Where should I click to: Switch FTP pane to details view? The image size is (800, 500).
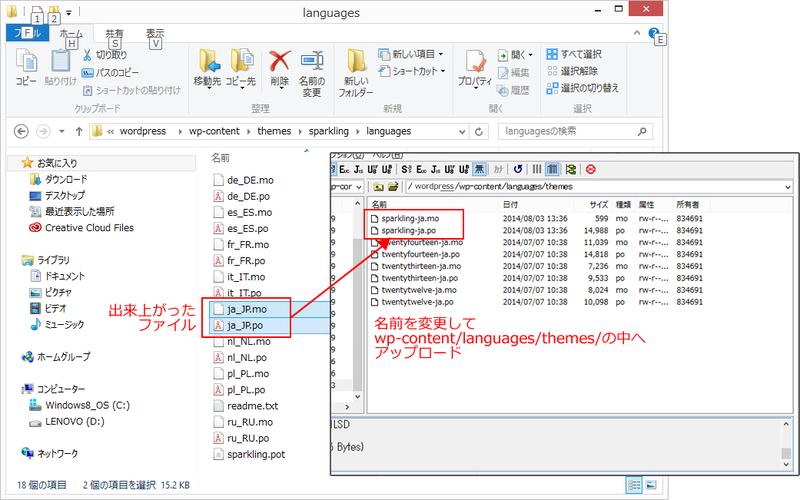tap(553, 169)
